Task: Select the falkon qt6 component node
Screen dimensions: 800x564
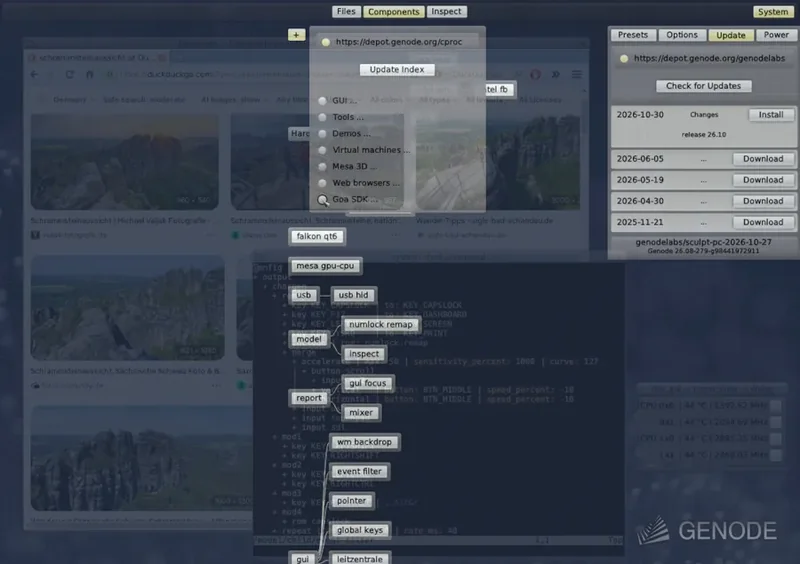Action: point(317,236)
